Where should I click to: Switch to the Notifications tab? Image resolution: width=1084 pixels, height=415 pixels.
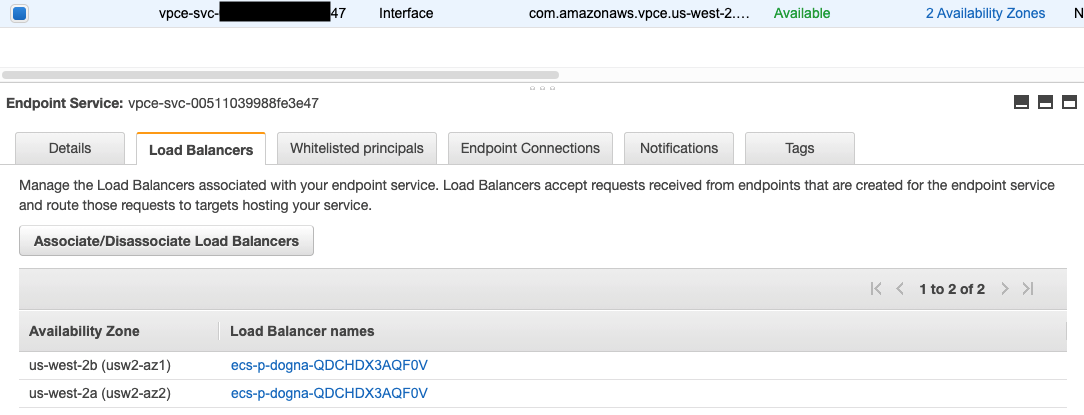(679, 148)
